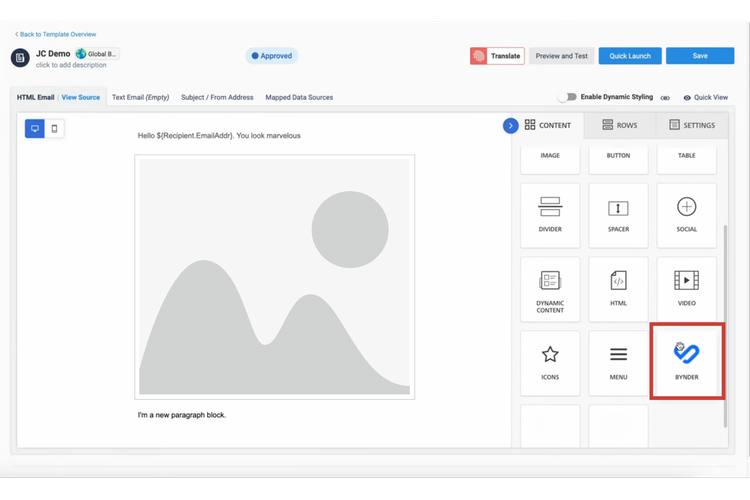Image resolution: width=750 pixels, height=500 pixels.
Task: Select the Image content tile
Action: [550, 159]
